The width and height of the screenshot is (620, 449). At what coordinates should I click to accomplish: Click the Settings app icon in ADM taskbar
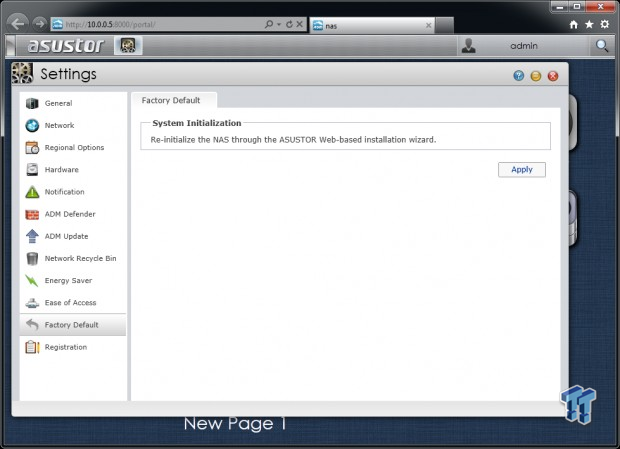pyautogui.click(x=128, y=45)
